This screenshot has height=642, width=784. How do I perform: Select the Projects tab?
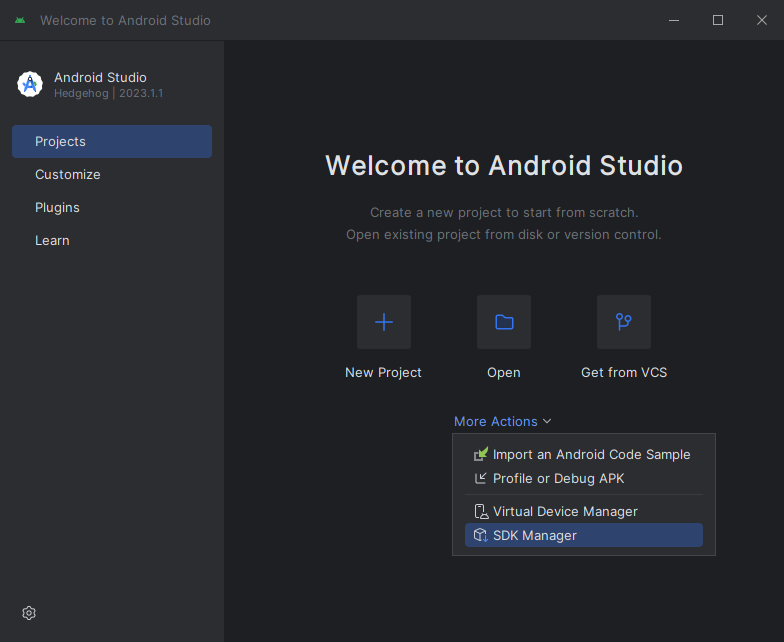point(112,142)
